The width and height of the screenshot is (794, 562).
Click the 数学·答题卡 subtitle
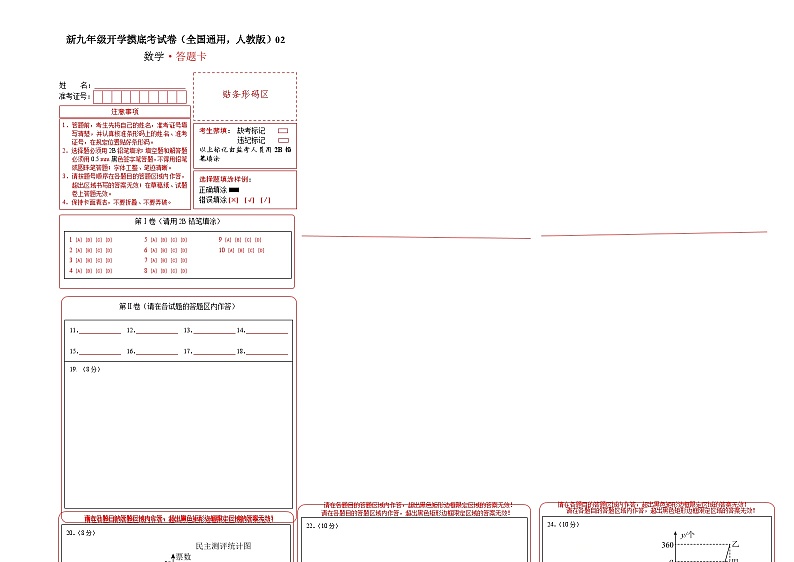click(x=175, y=57)
